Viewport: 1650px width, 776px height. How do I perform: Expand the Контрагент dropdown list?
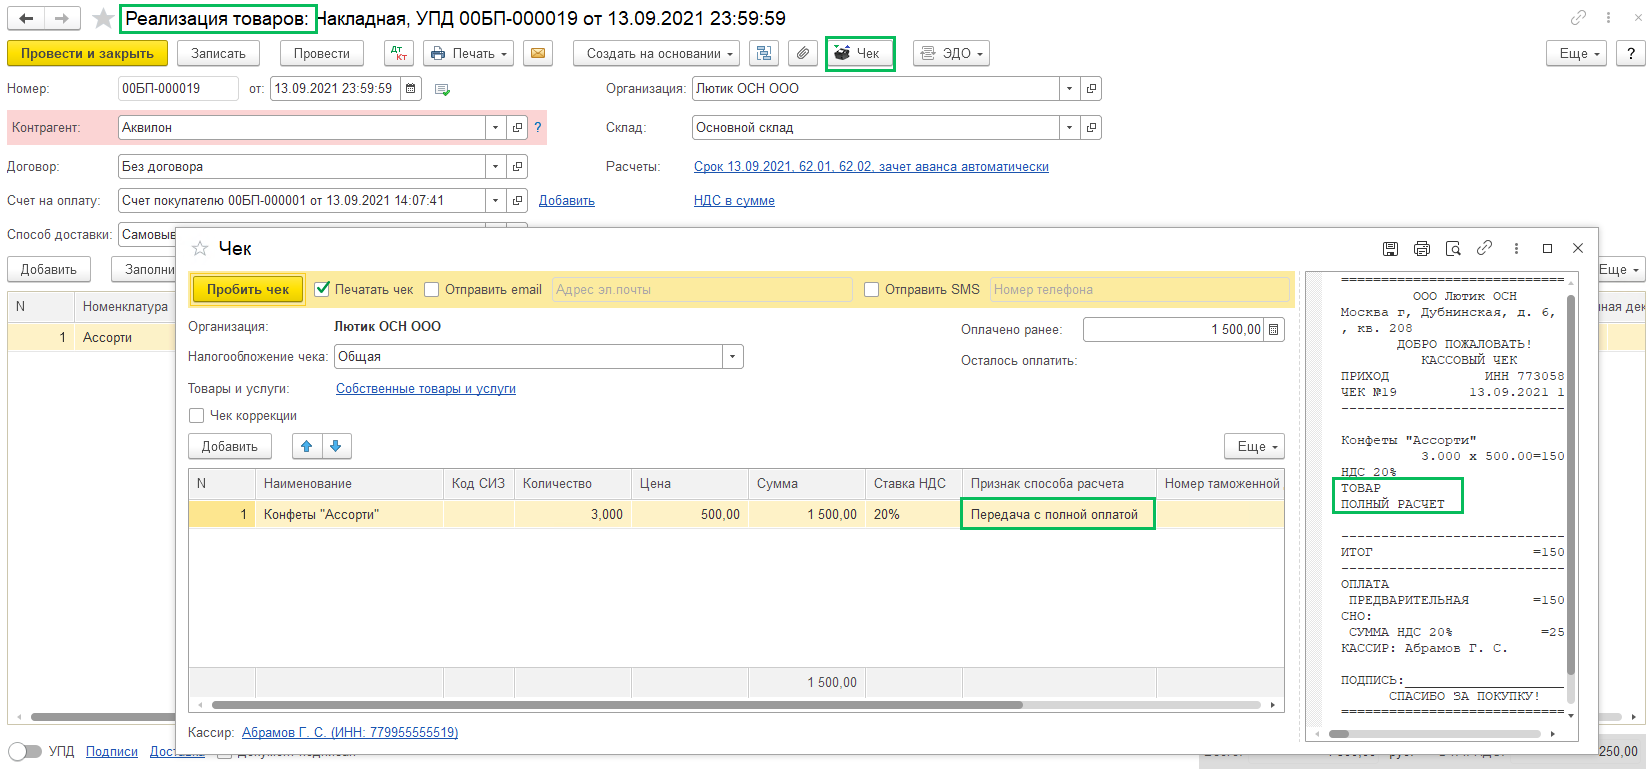click(495, 128)
